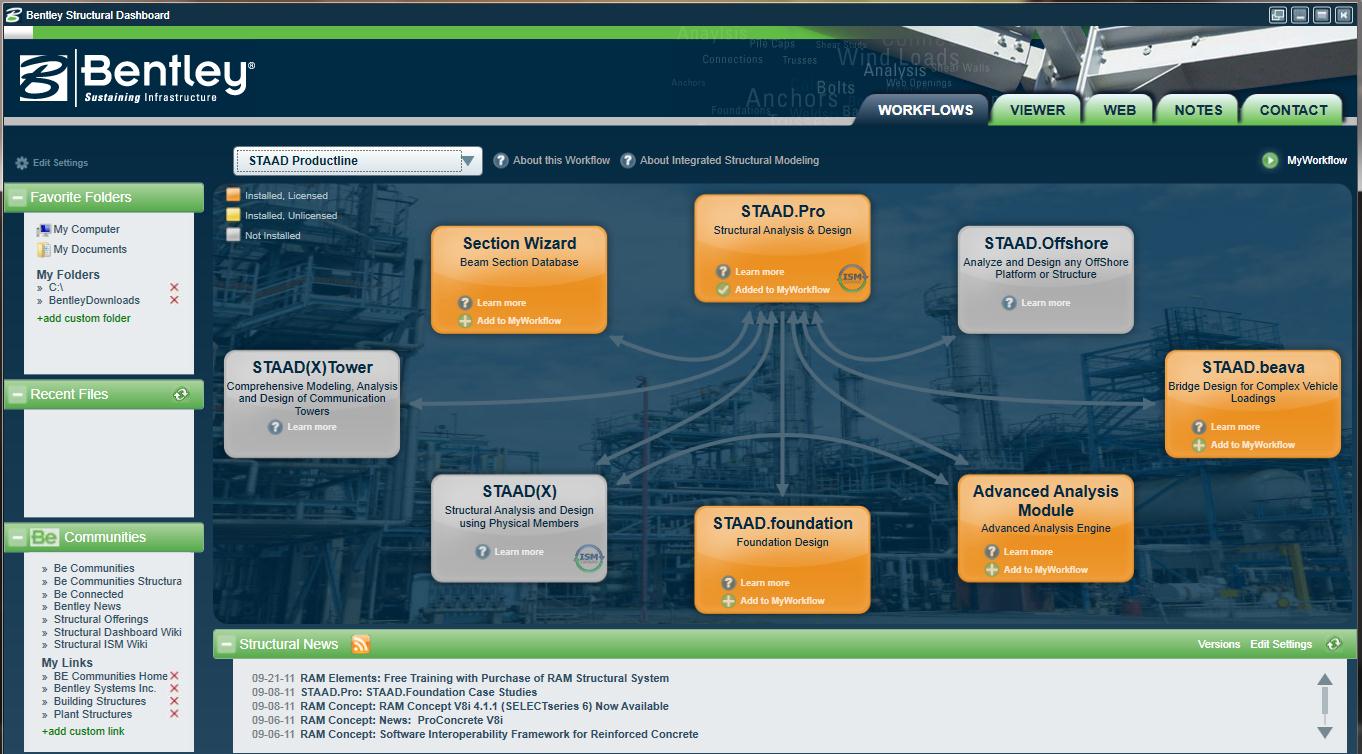Open Structural Offerings link
This screenshot has height=754, width=1362.
click(101, 620)
